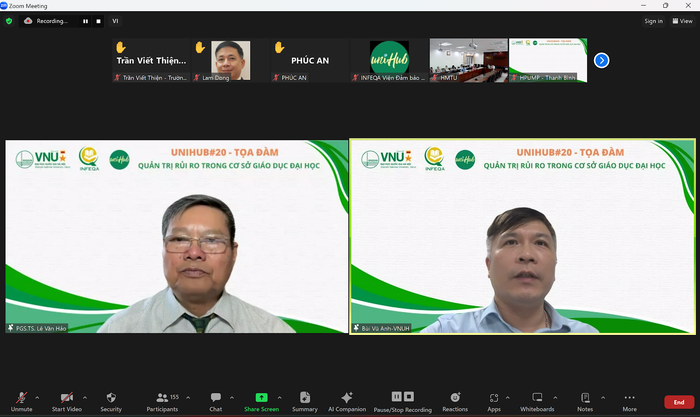The width and height of the screenshot is (700, 417).
Task: Select PHÚC AN participant tile
Action: (x=310, y=60)
